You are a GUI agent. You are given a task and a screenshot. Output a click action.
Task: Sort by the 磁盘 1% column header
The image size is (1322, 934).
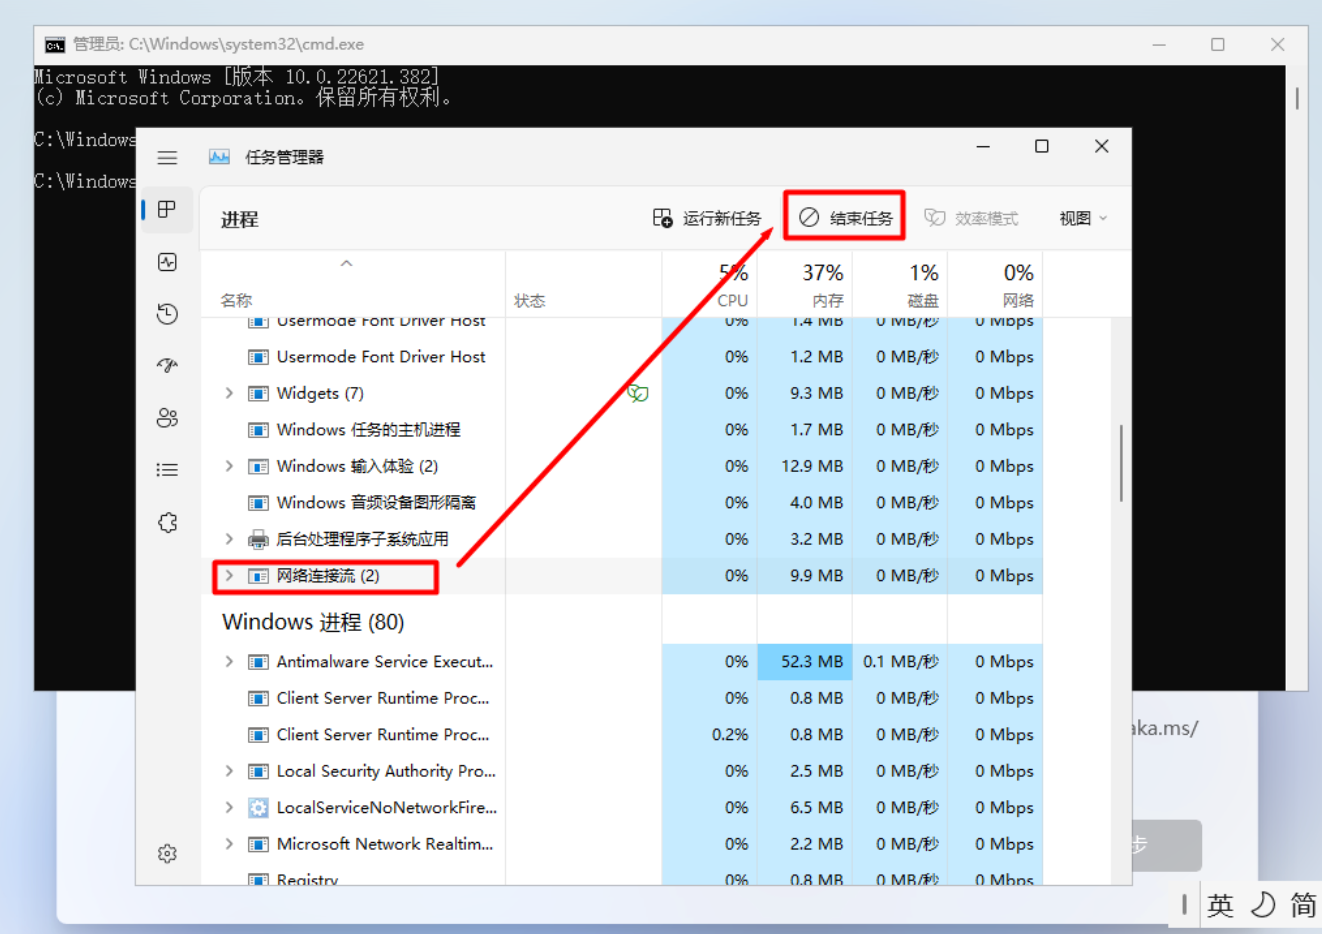click(899, 284)
